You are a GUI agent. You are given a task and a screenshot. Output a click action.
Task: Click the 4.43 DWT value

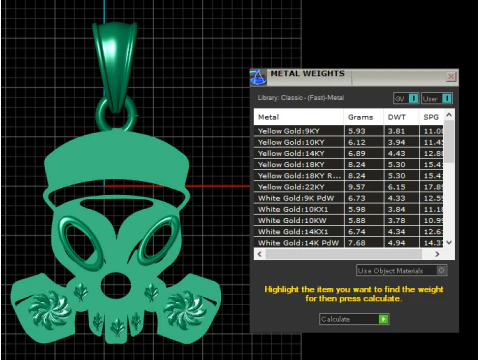(x=396, y=153)
